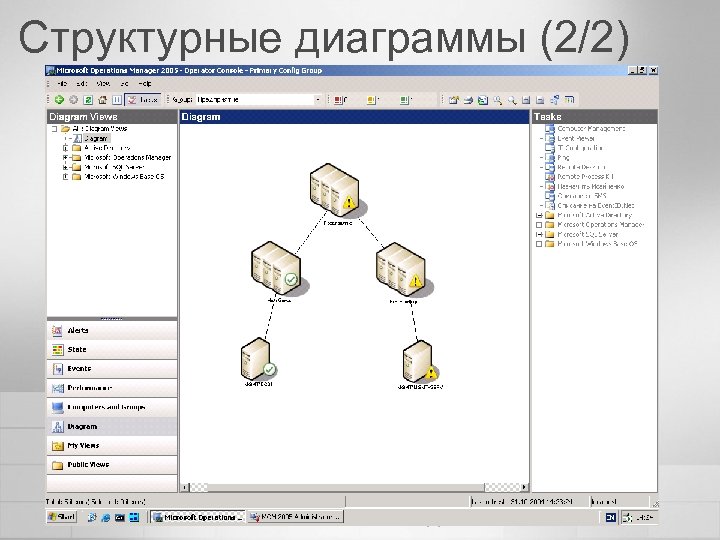Toggle the Tasks pane toolbar button
This screenshot has width=720, height=540.
tap(142, 100)
